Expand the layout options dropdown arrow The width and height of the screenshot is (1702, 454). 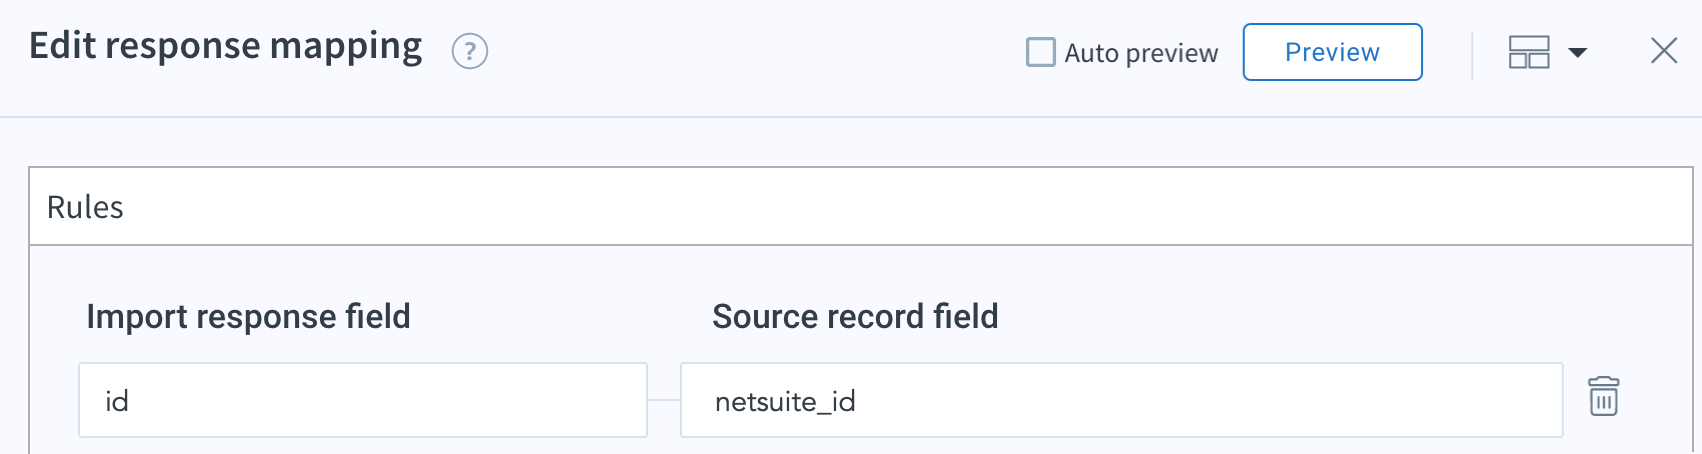tap(1578, 52)
